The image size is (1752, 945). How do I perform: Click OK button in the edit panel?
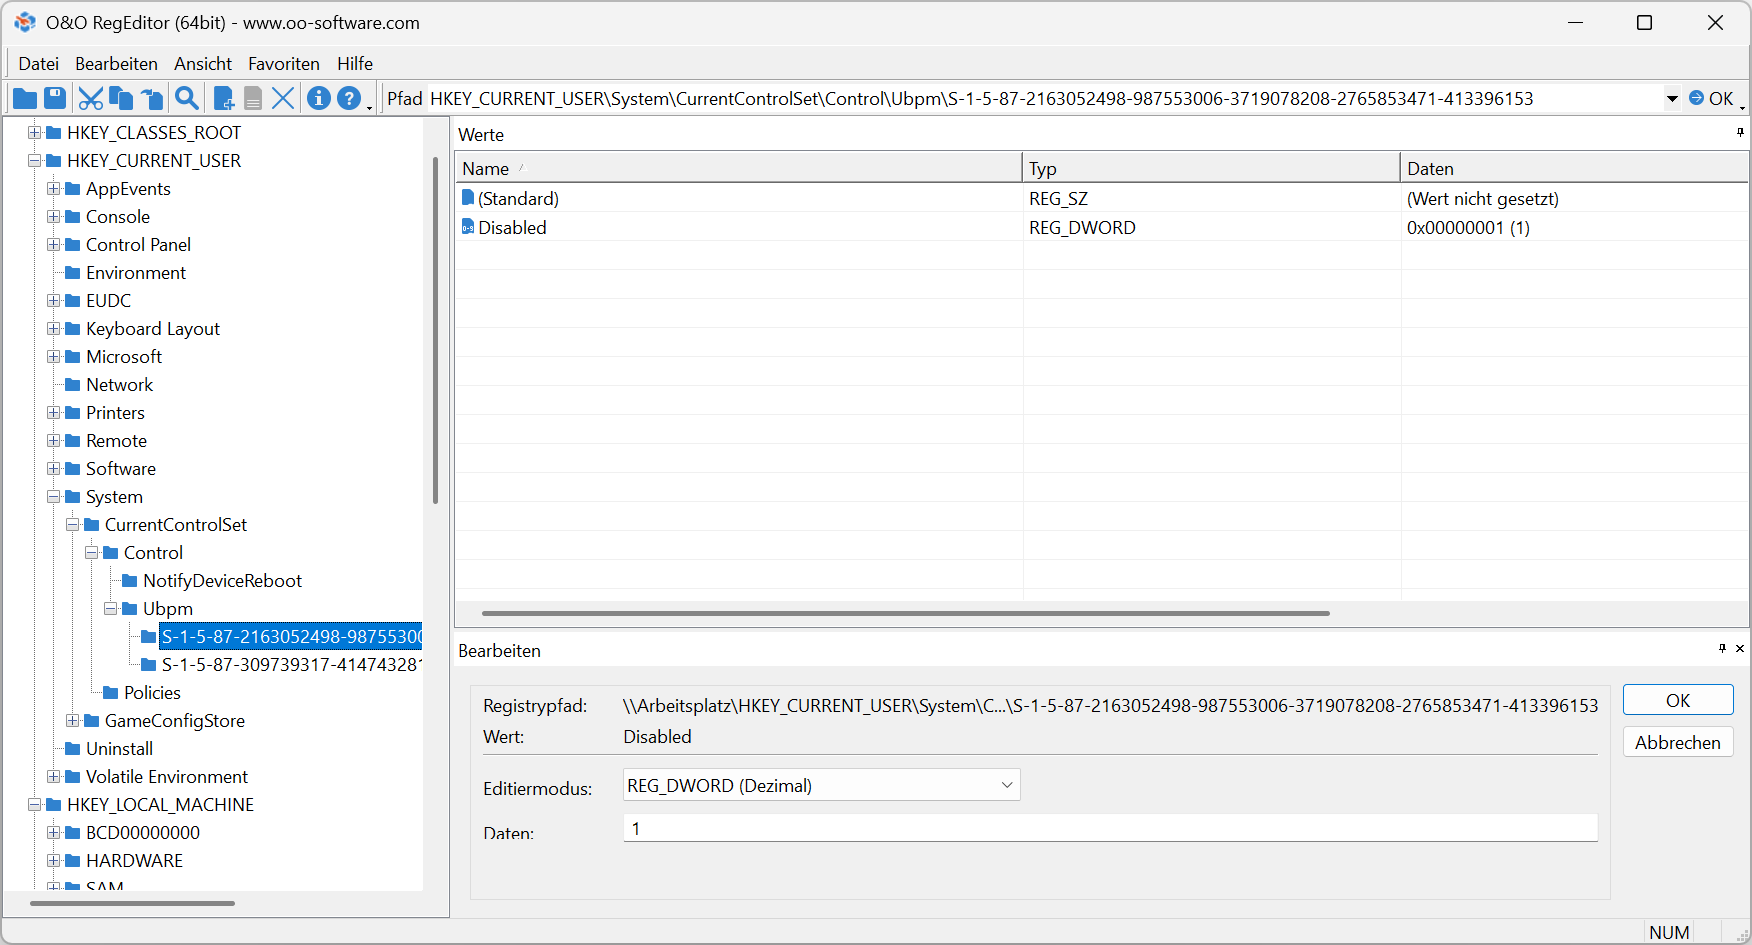1677,701
